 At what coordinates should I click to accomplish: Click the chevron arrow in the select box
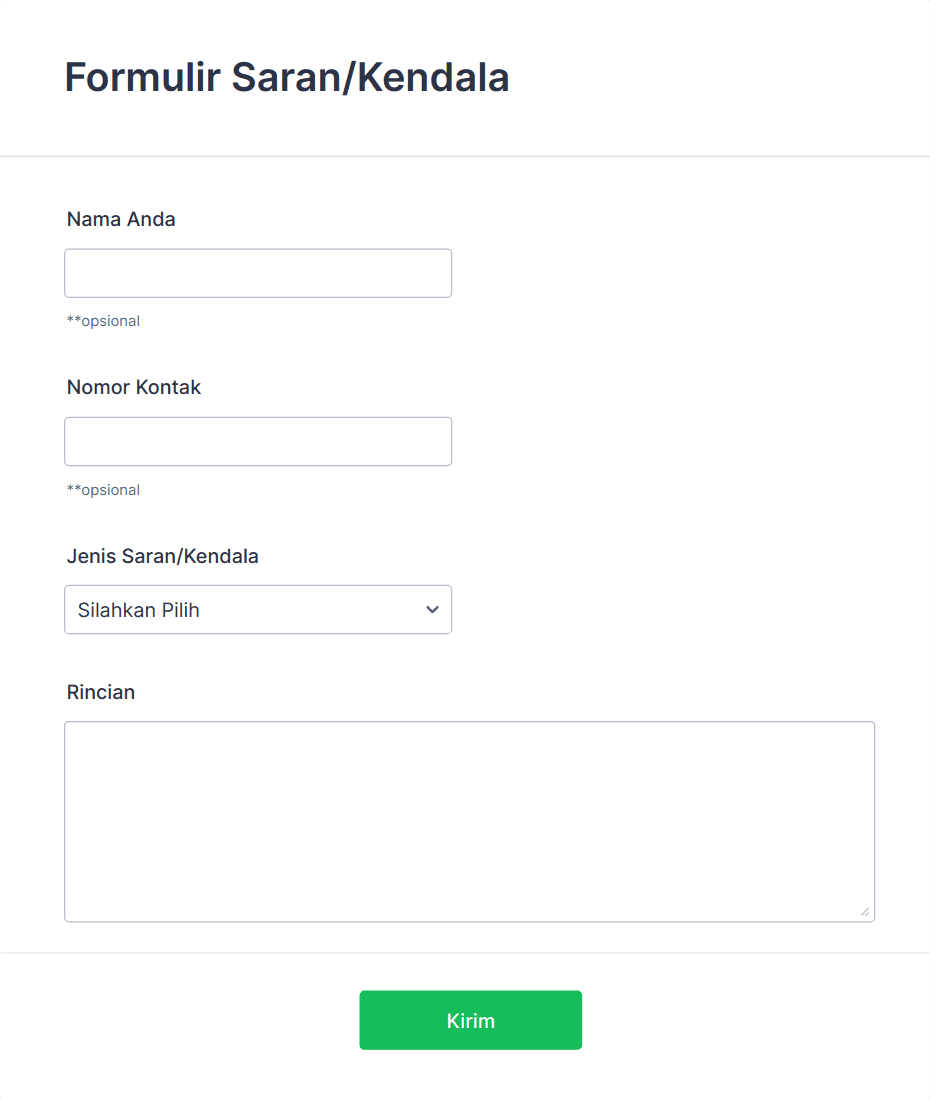[432, 609]
